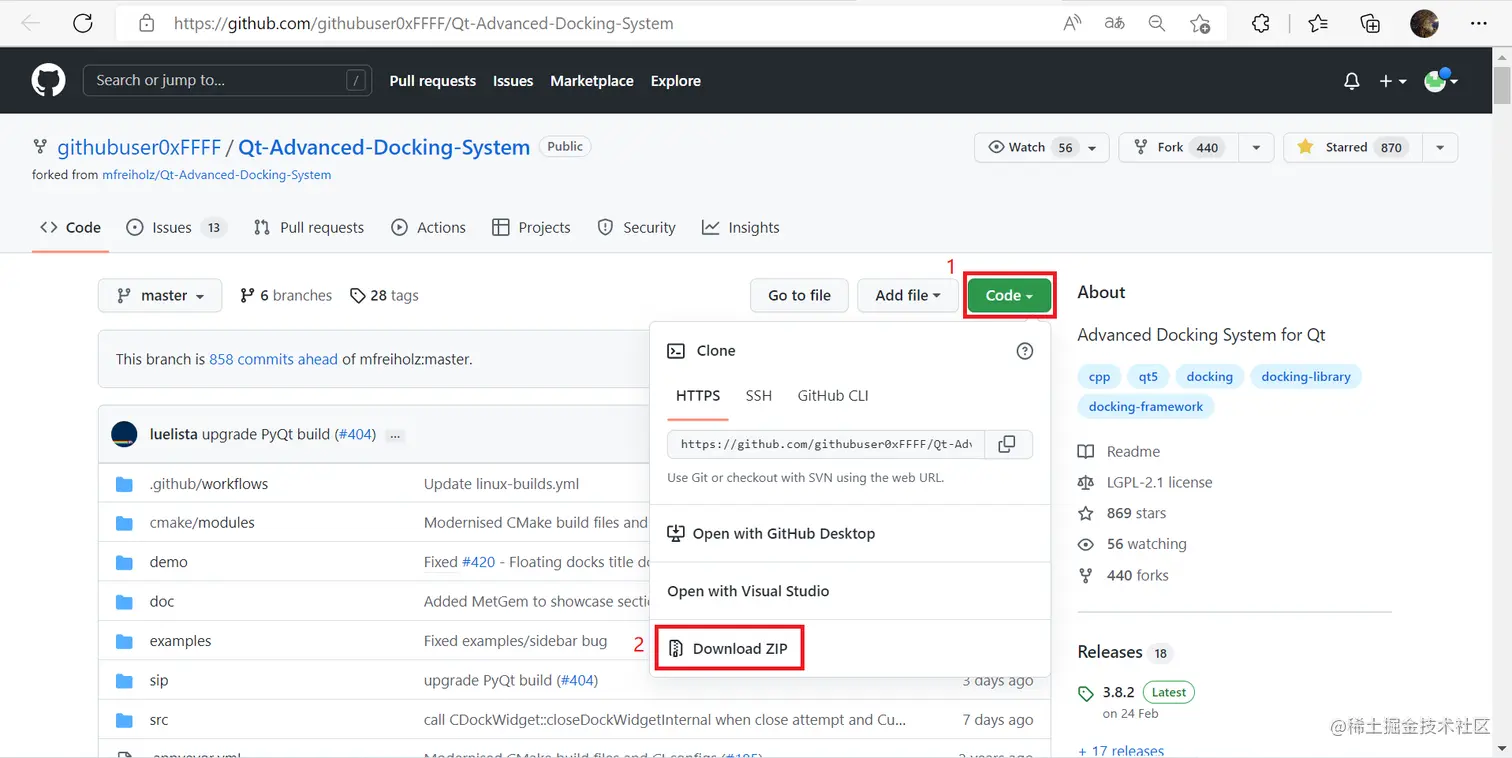Open the read aloud icon in address bar
The height and width of the screenshot is (758, 1512).
tap(1072, 23)
